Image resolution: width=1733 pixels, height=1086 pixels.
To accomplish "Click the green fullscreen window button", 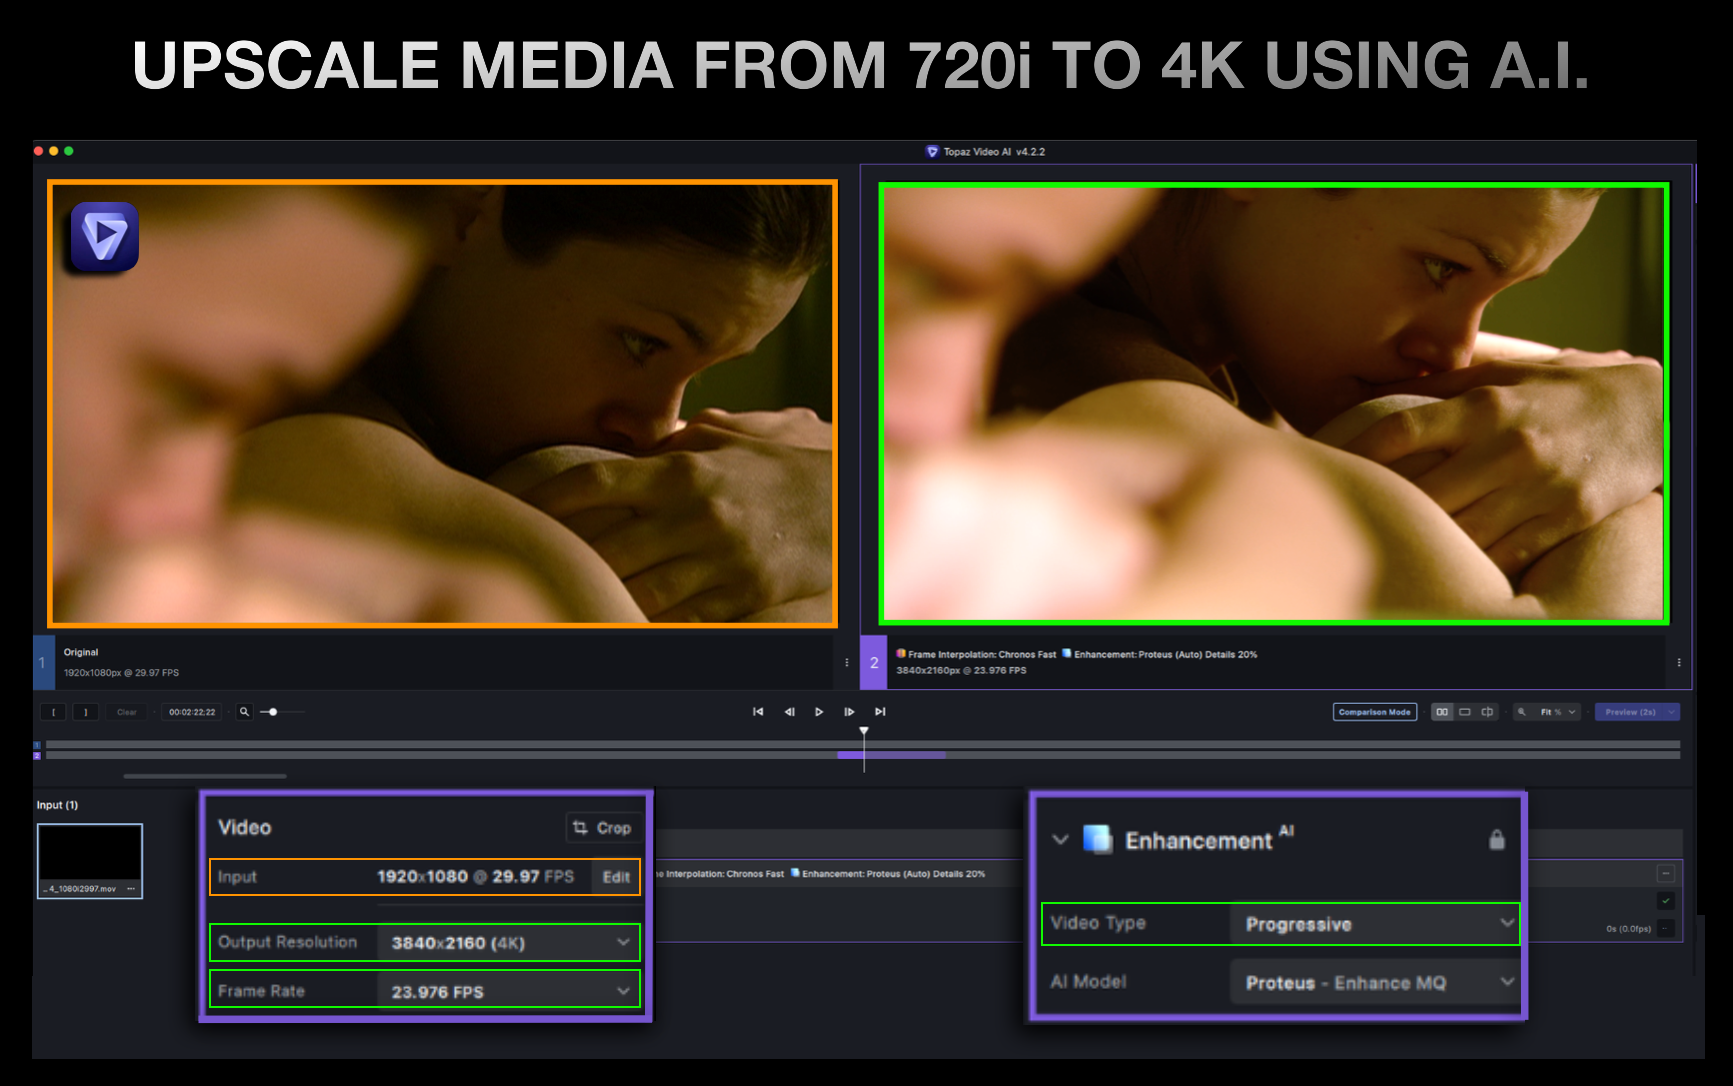I will pyautogui.click(x=69, y=151).
